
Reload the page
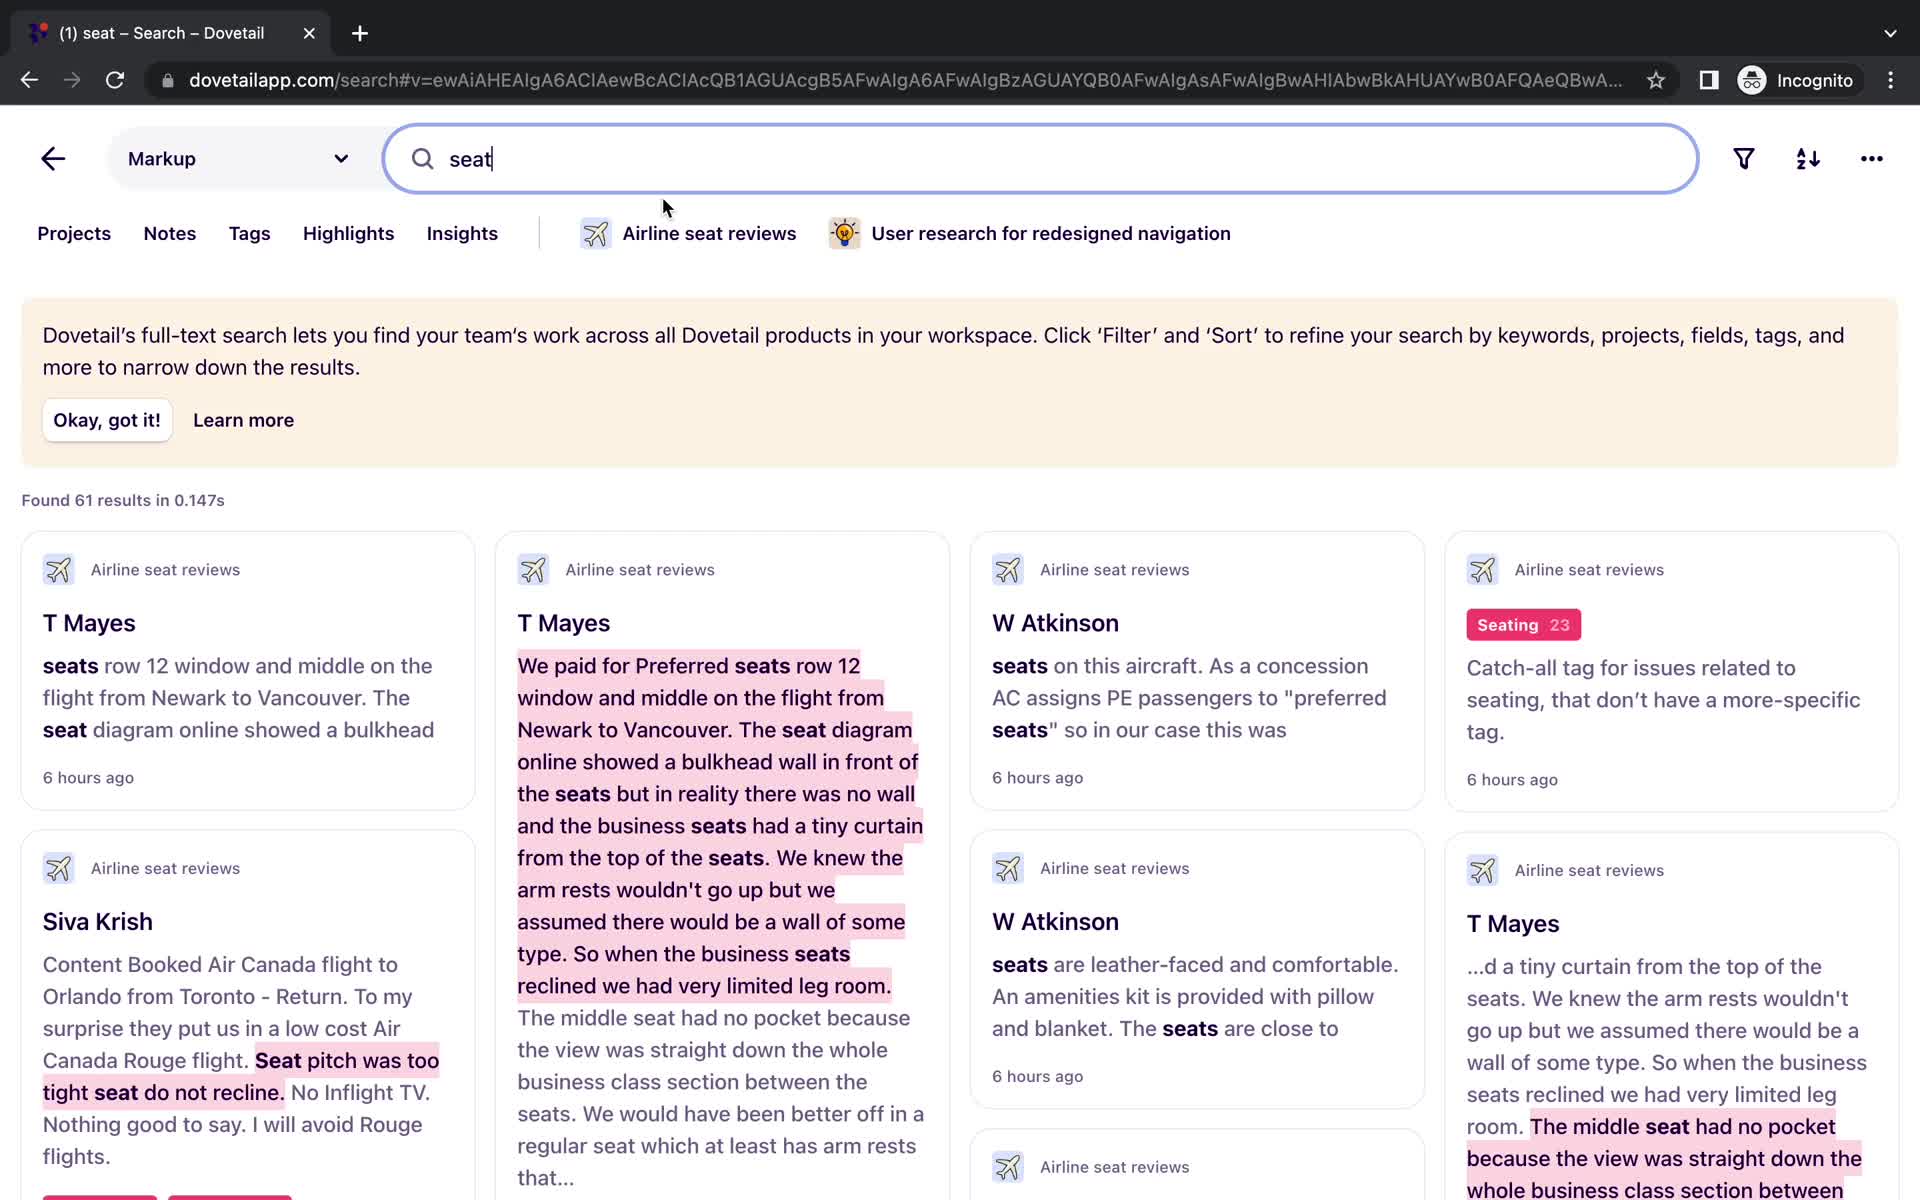115,80
